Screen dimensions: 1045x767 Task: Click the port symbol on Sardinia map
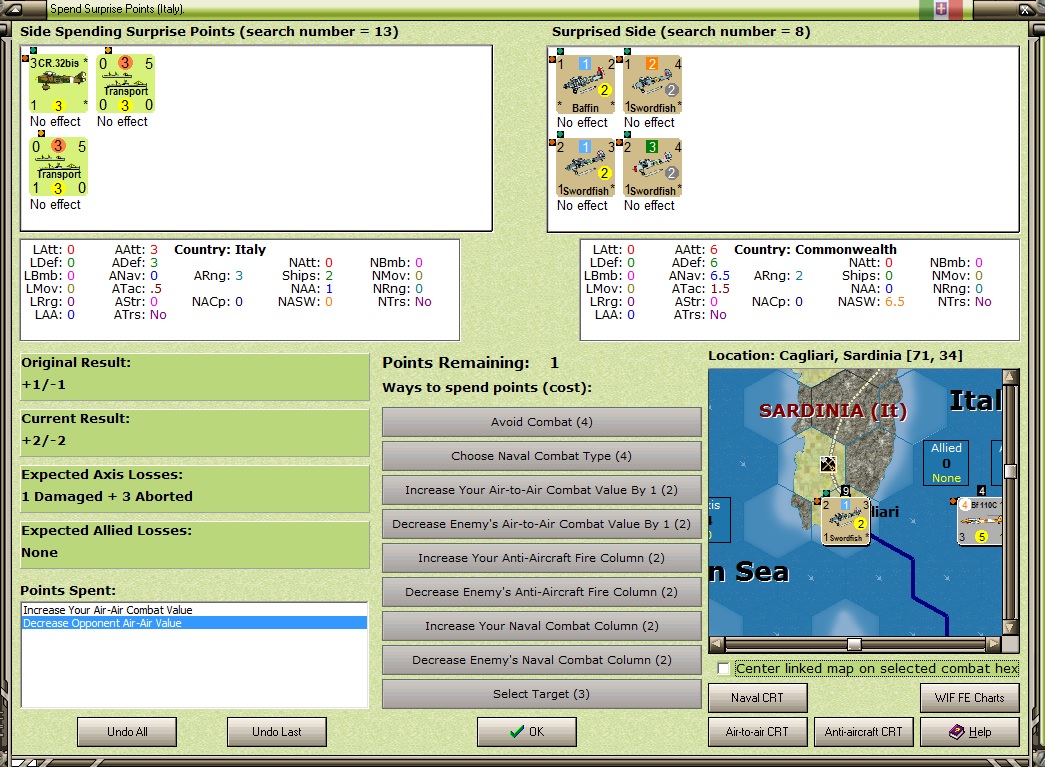coord(828,464)
